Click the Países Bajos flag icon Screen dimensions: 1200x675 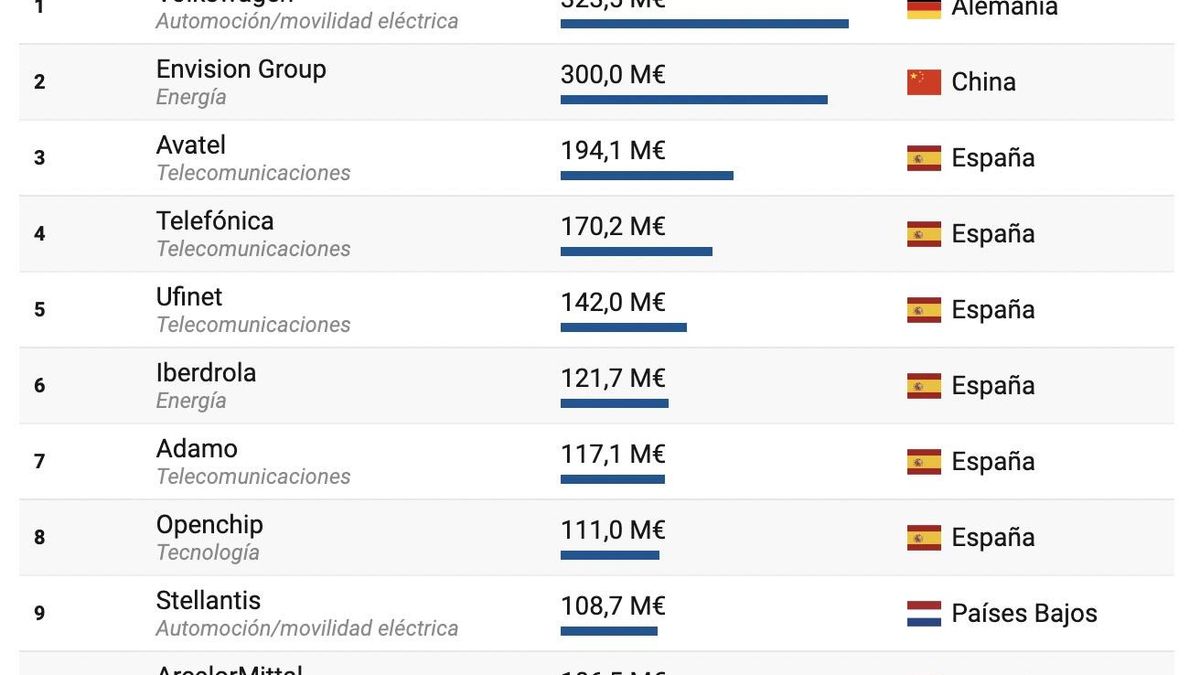(x=923, y=614)
